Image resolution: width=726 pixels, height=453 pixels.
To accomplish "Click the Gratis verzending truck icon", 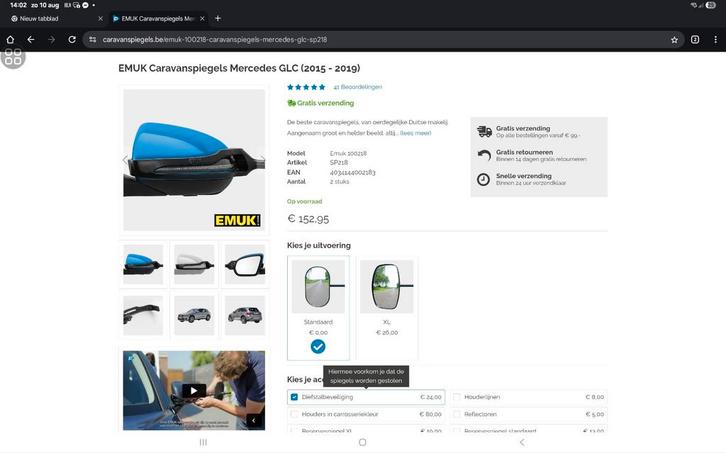I will pyautogui.click(x=484, y=132).
